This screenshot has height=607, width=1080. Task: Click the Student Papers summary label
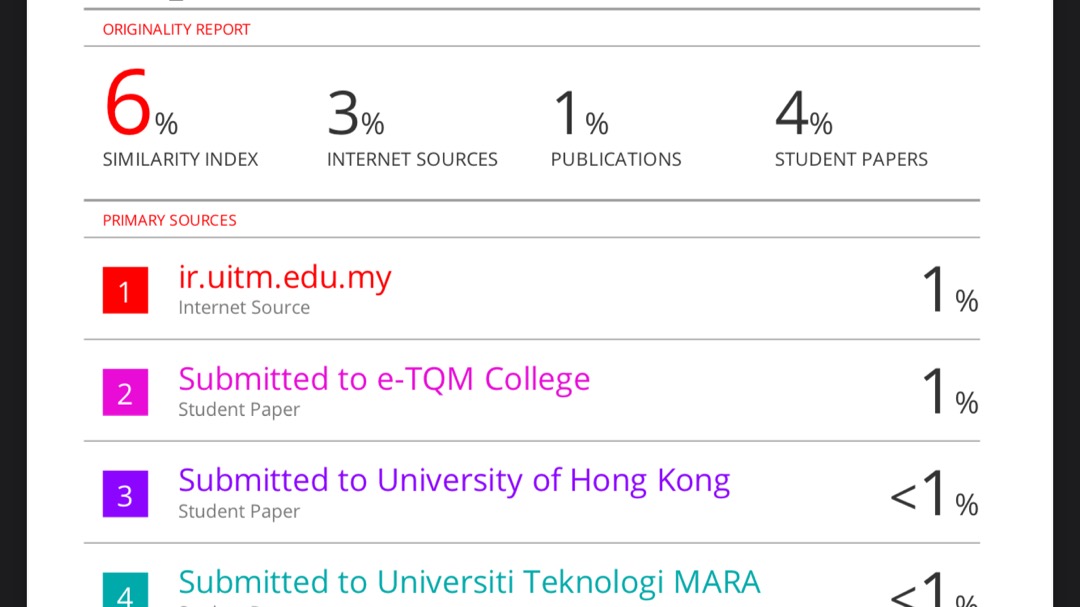[851, 159]
